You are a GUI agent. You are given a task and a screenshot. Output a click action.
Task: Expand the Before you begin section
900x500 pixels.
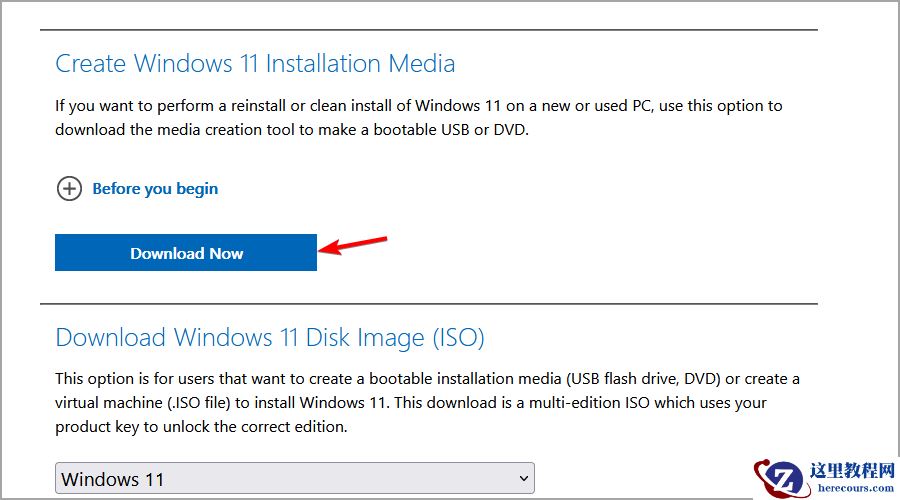click(155, 189)
